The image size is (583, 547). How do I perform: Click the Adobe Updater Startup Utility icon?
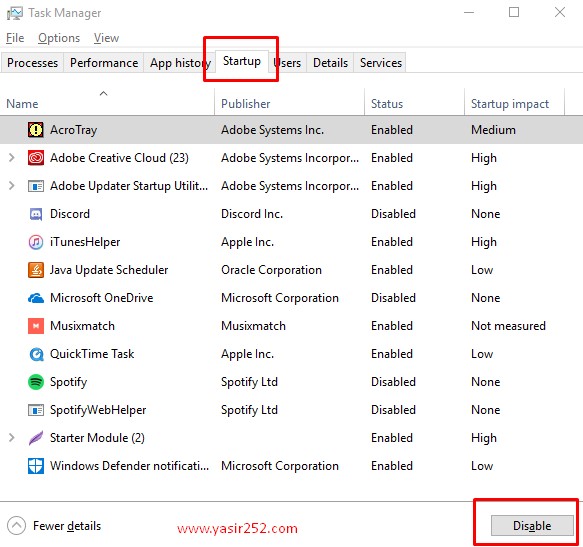point(36,186)
